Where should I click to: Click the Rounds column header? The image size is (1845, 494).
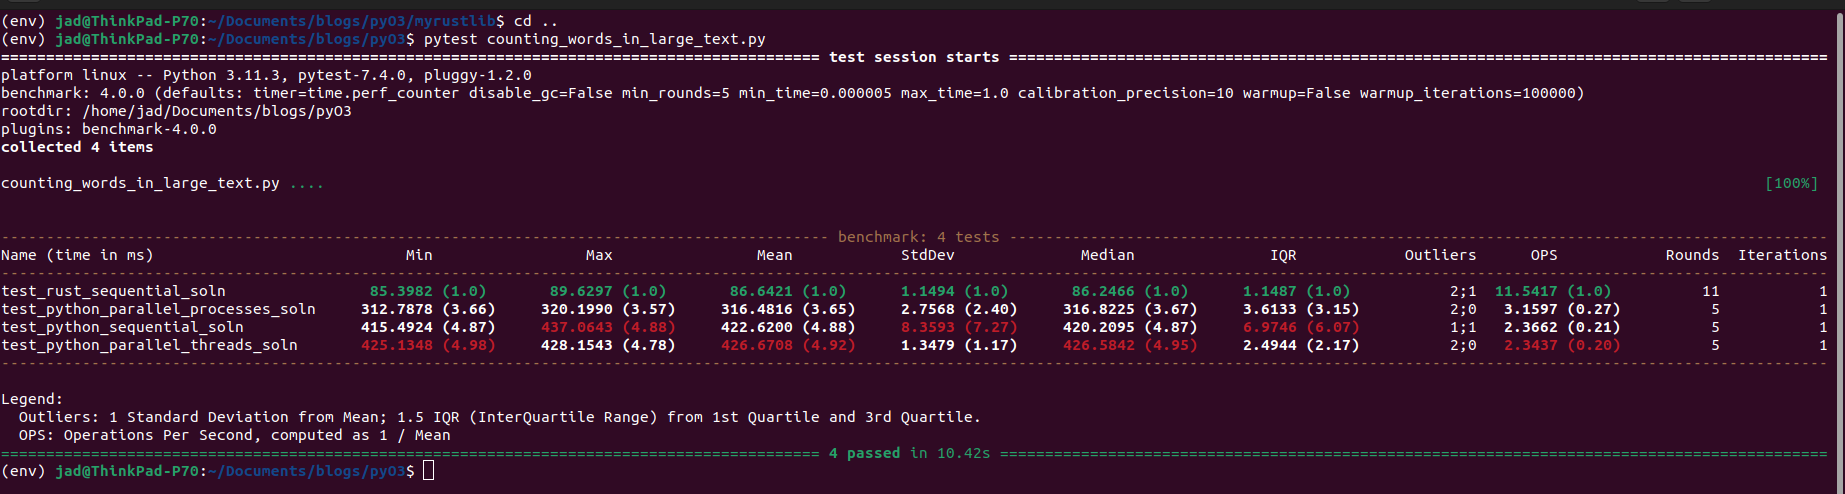[x=1692, y=255]
